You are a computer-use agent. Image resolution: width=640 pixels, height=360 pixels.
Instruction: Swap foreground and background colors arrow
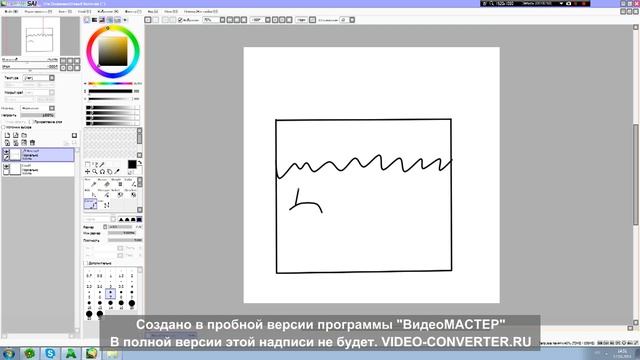click(140, 162)
